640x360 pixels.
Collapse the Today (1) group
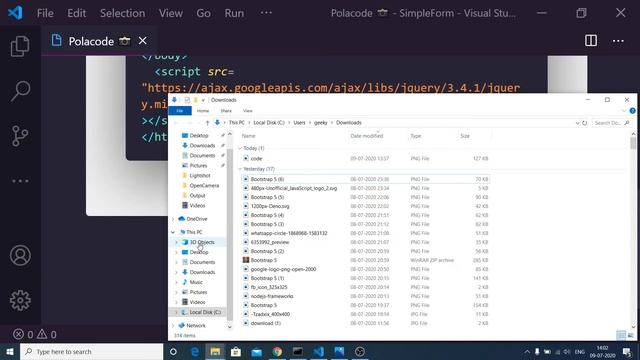click(240, 148)
